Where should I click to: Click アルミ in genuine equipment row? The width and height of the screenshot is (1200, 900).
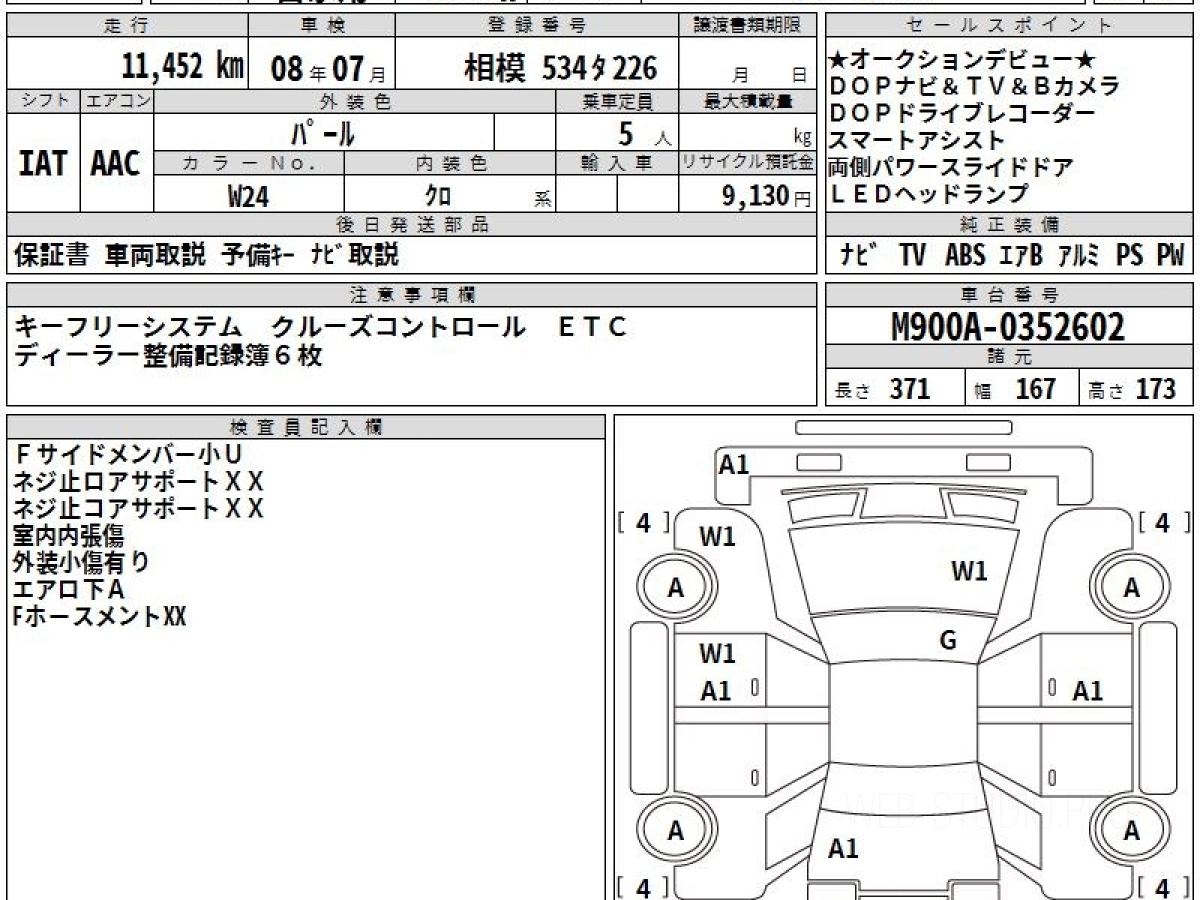[x=1079, y=255]
